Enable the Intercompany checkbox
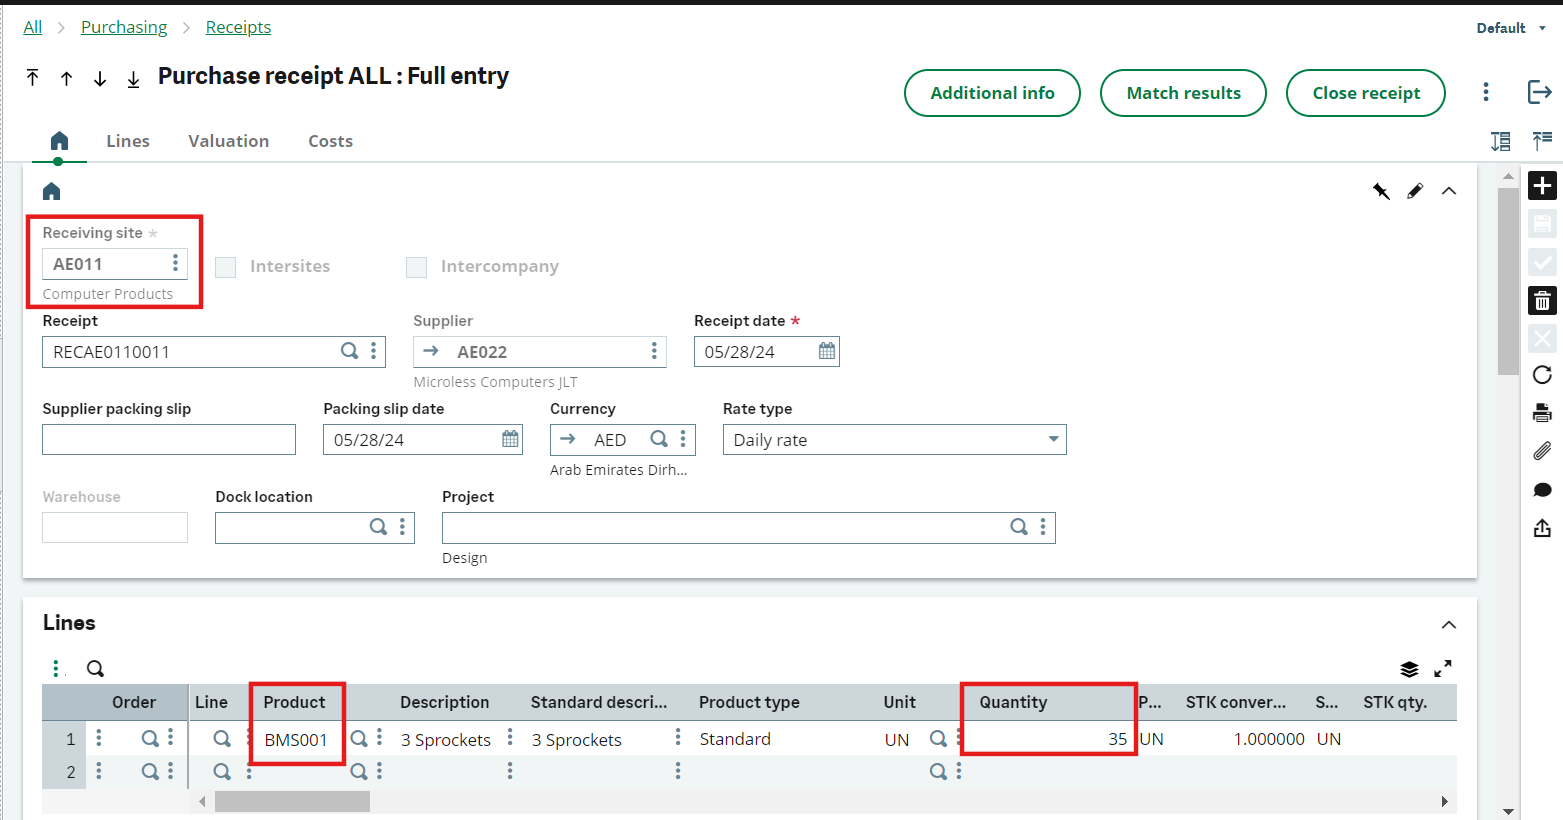 [x=416, y=267]
